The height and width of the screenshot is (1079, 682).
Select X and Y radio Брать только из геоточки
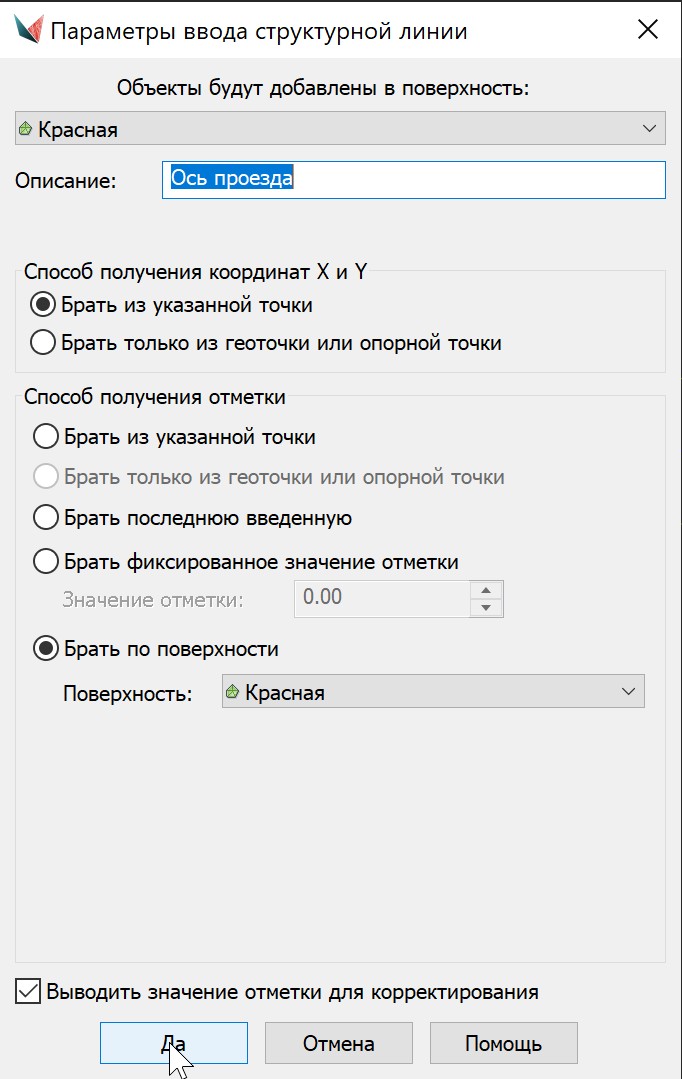pyautogui.click(x=43, y=343)
